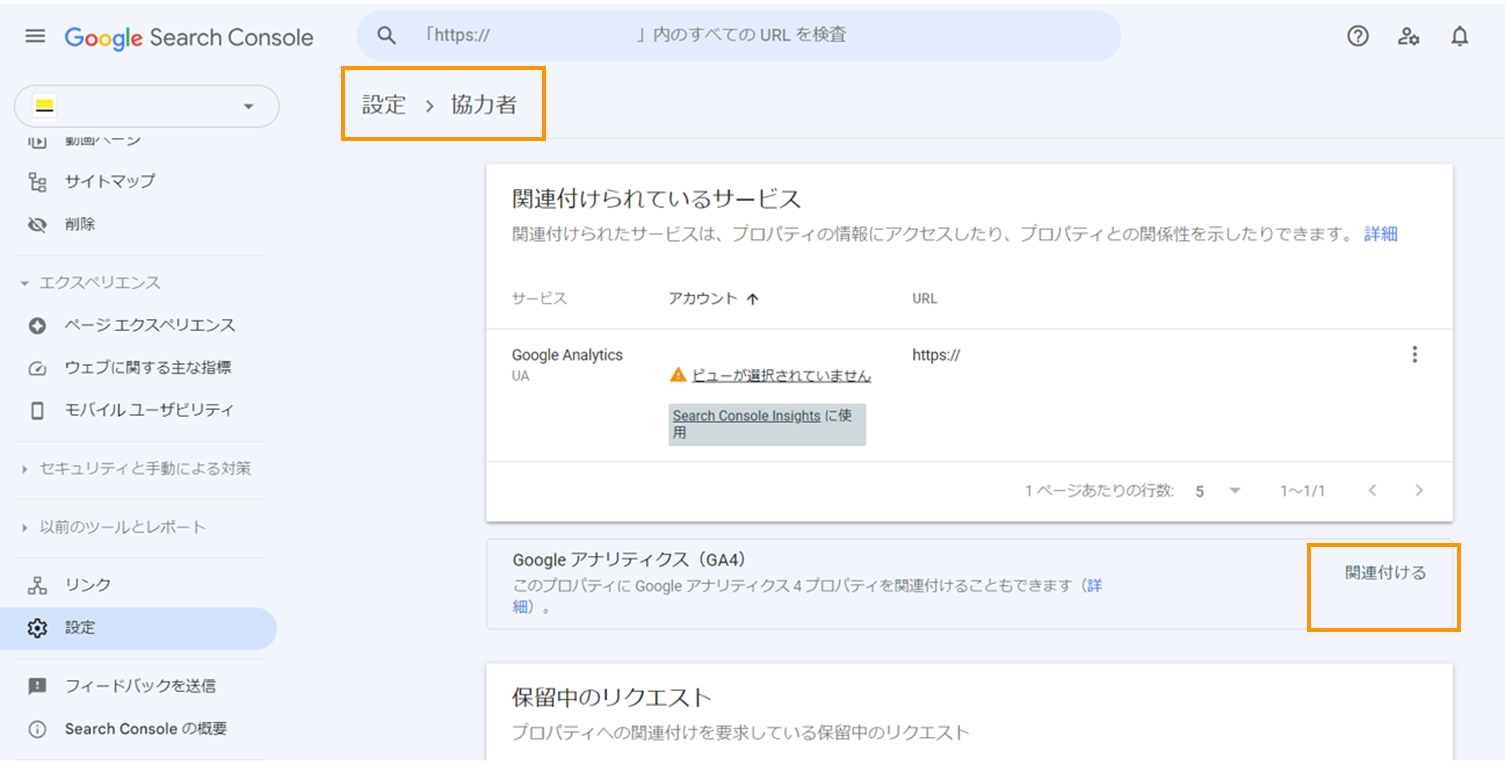Viewport: 1505px width, 765px height.
Task: Open the hamburger main menu
Action: click(35, 37)
